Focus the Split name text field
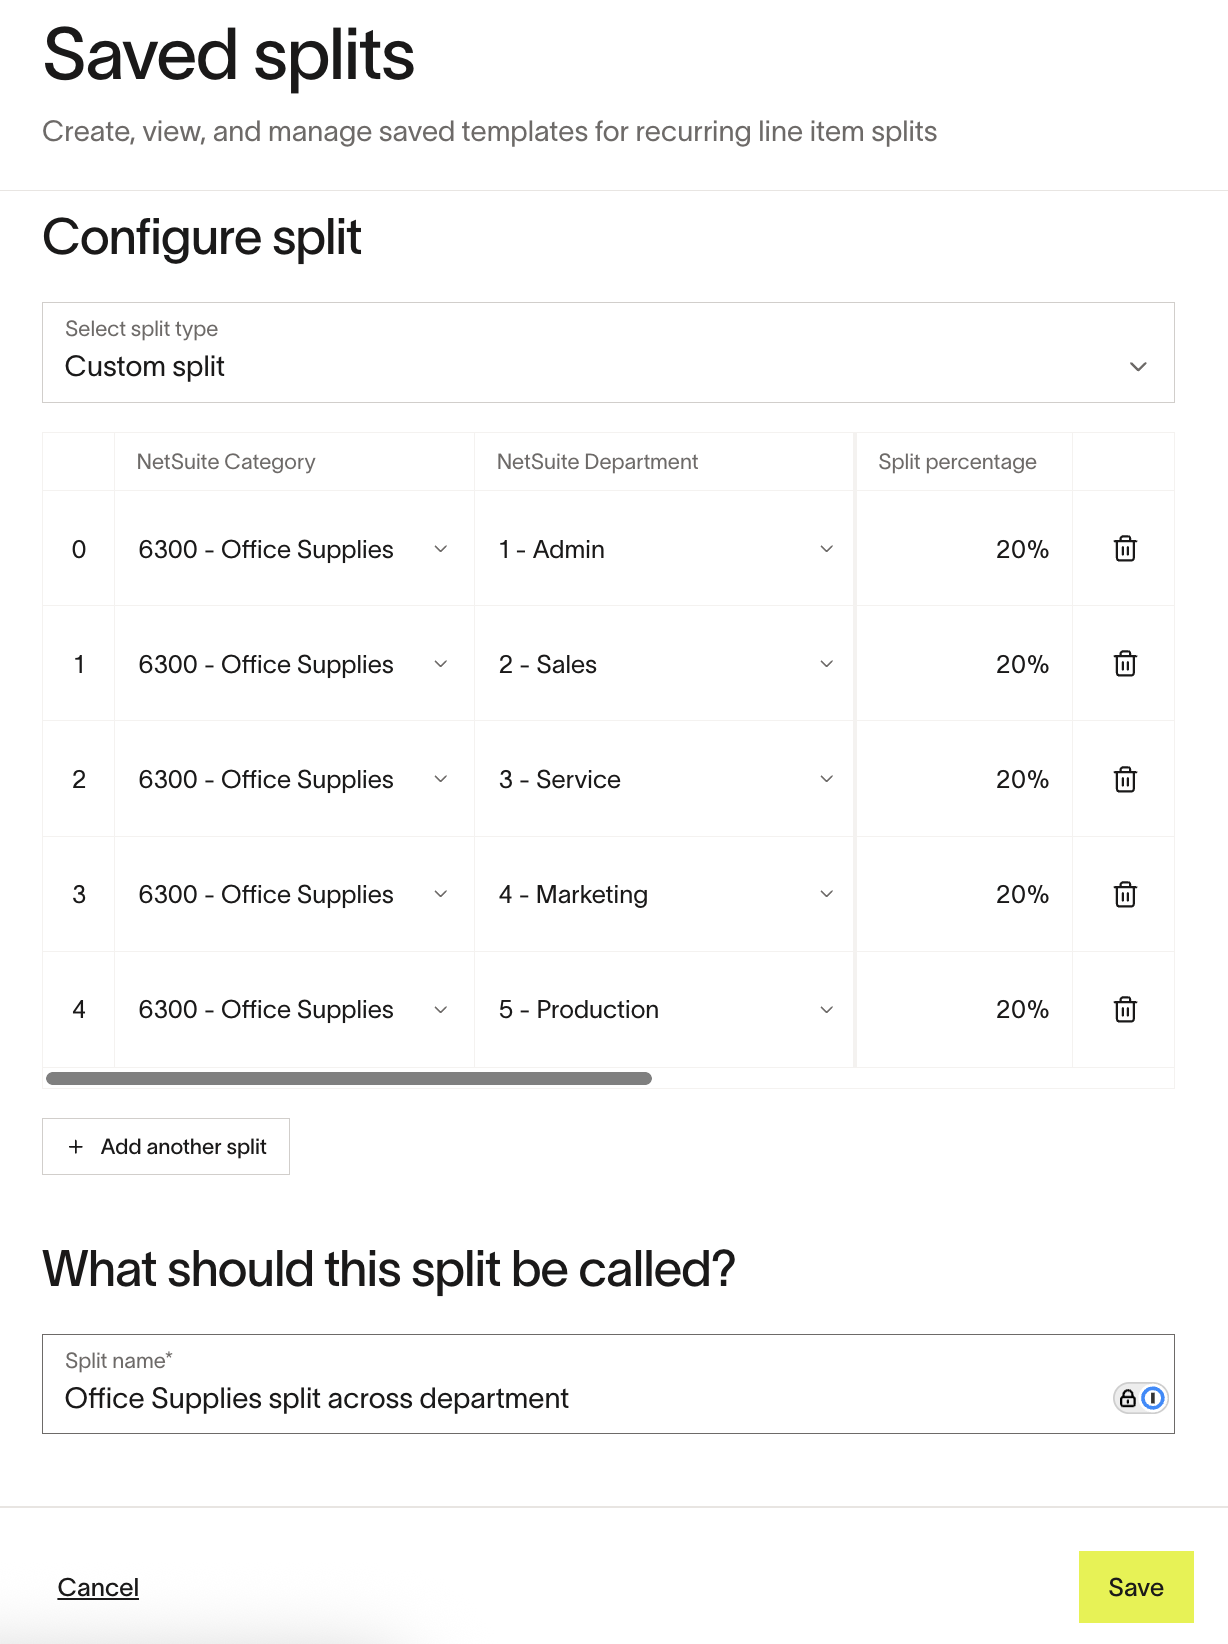 tap(580, 1398)
